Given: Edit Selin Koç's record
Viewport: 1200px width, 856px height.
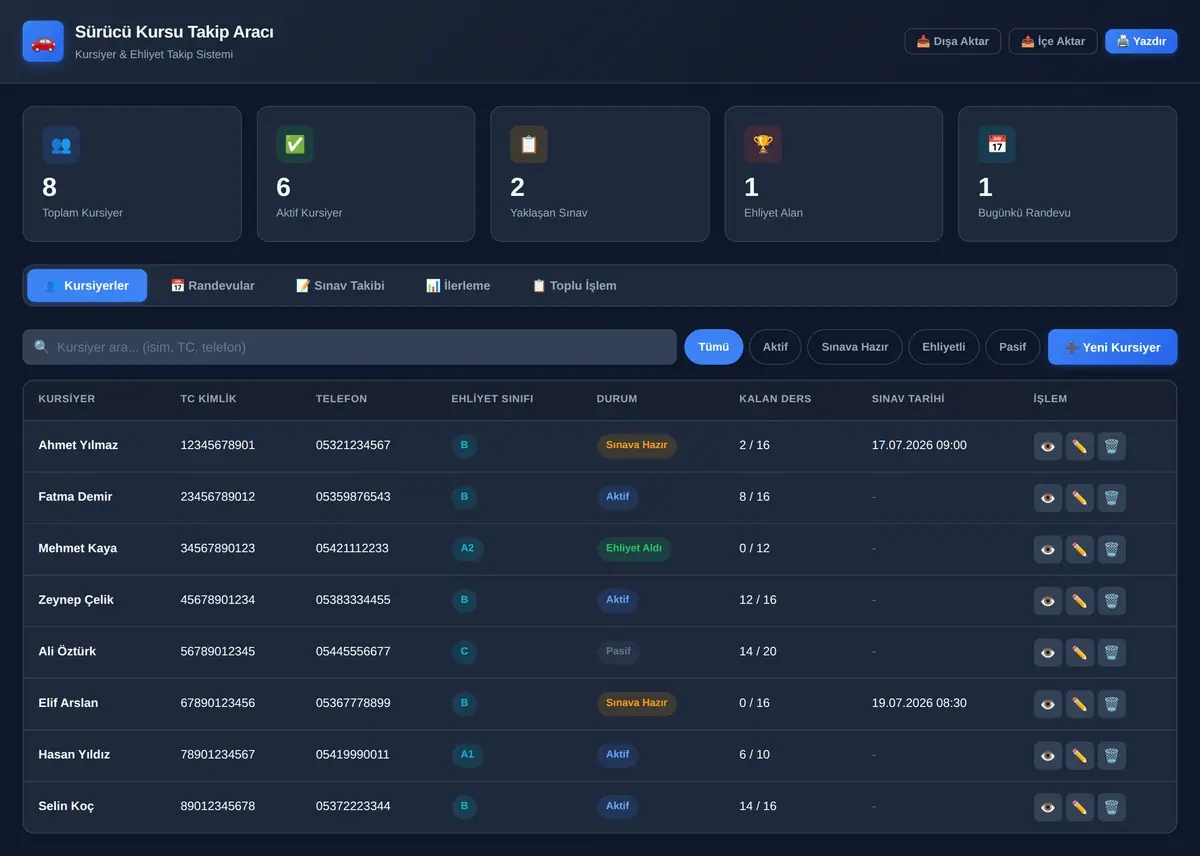Looking at the screenshot, I should pos(1080,807).
